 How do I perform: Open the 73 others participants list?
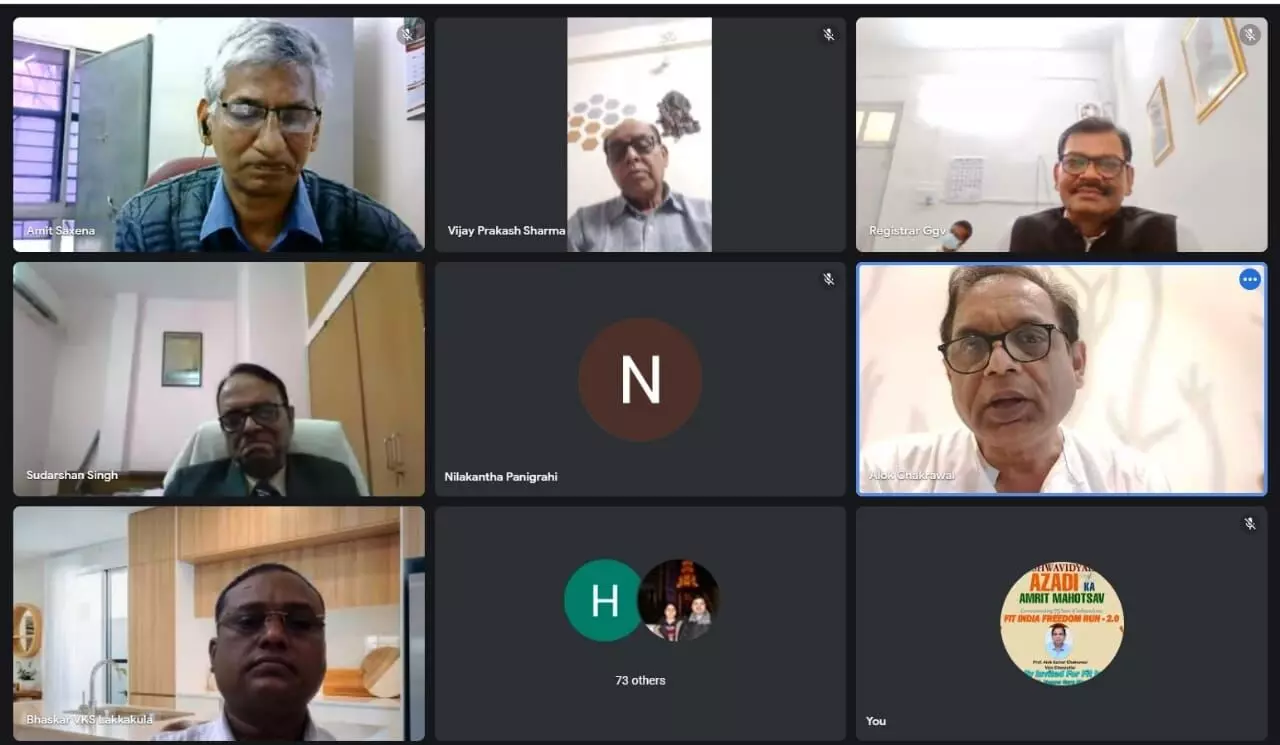pos(640,680)
